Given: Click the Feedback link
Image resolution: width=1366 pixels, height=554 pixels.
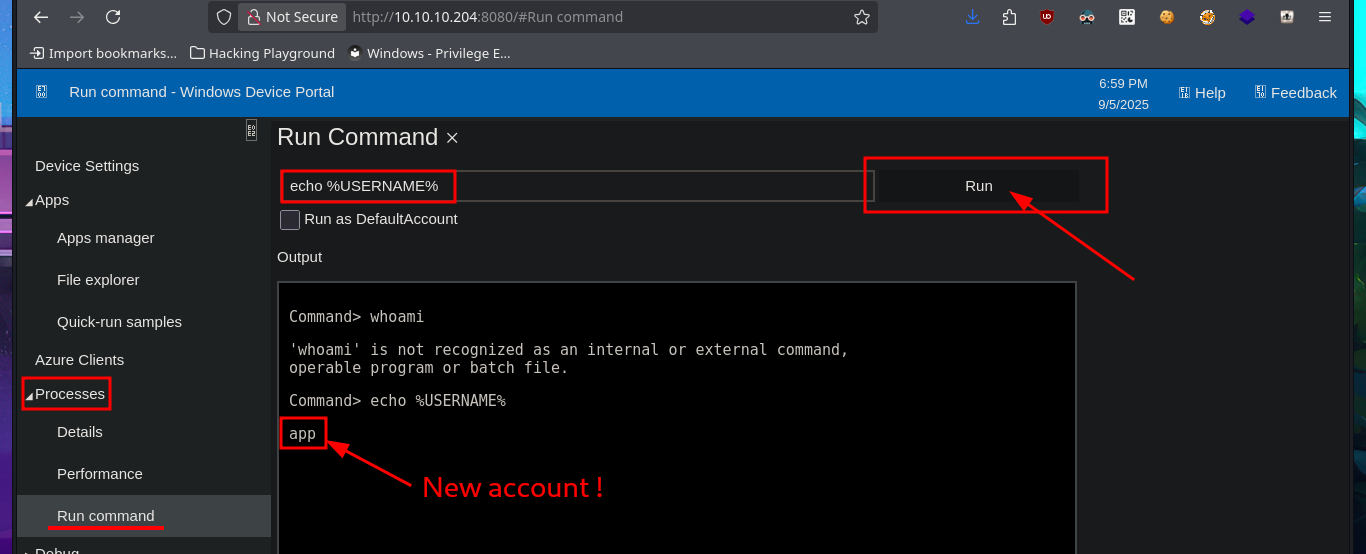Looking at the screenshot, I should click(x=1295, y=93).
